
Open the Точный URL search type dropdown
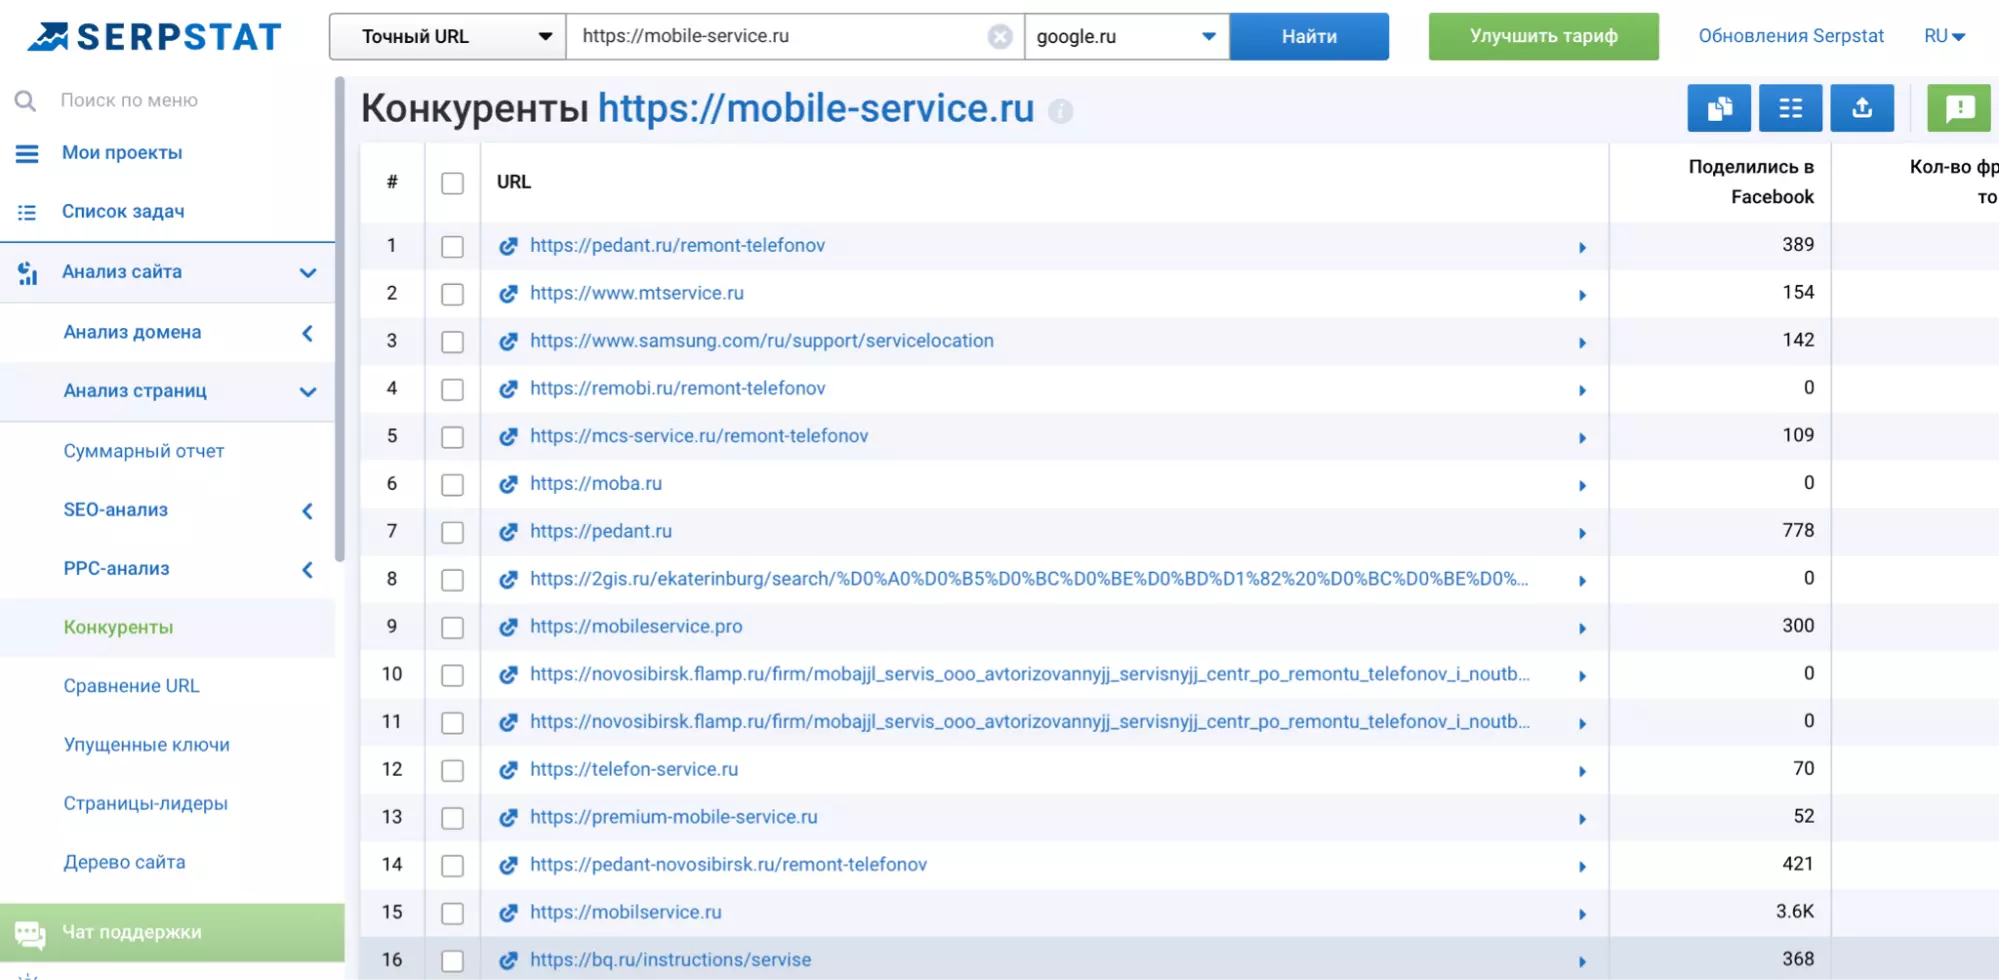(x=448, y=37)
